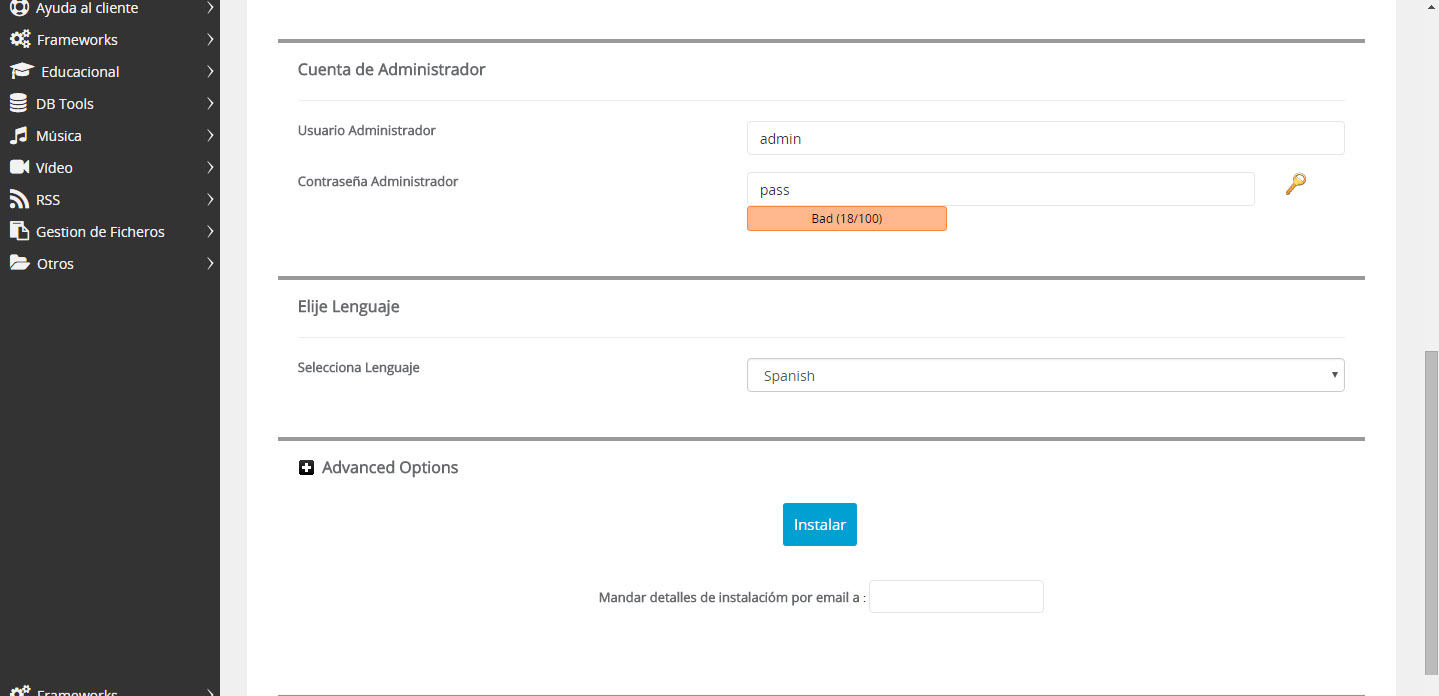1439x696 pixels.
Task: Click the Gestion de Ficheros file icon
Action: (x=18, y=232)
